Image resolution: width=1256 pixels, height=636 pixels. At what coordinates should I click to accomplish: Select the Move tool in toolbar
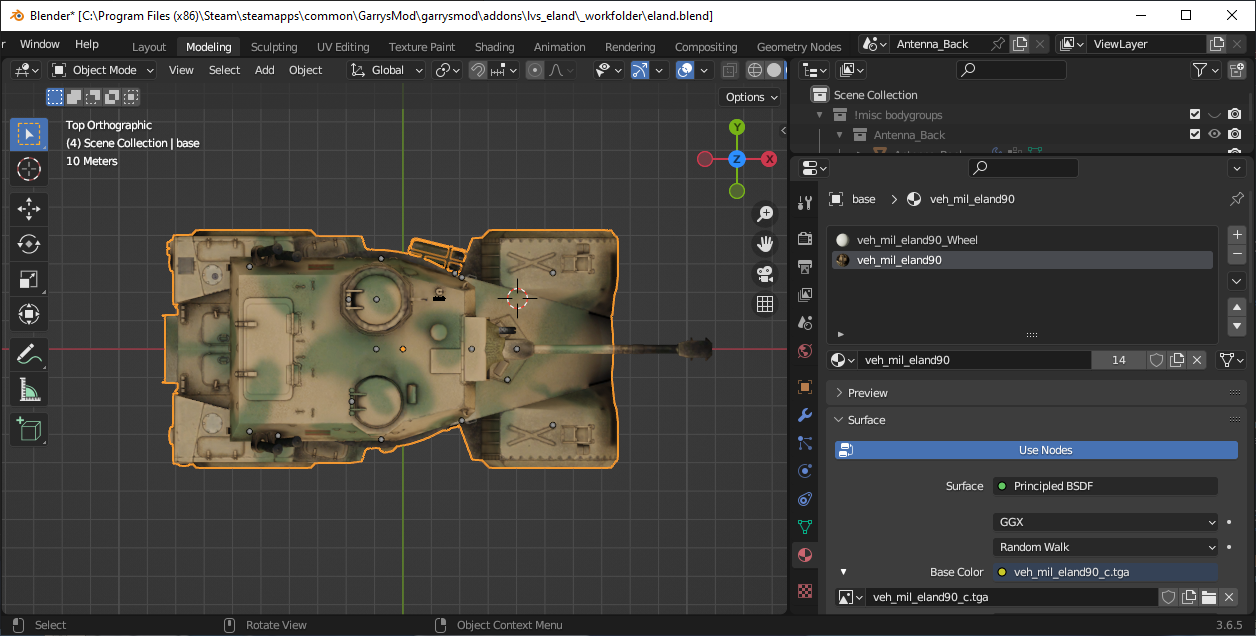(x=29, y=208)
